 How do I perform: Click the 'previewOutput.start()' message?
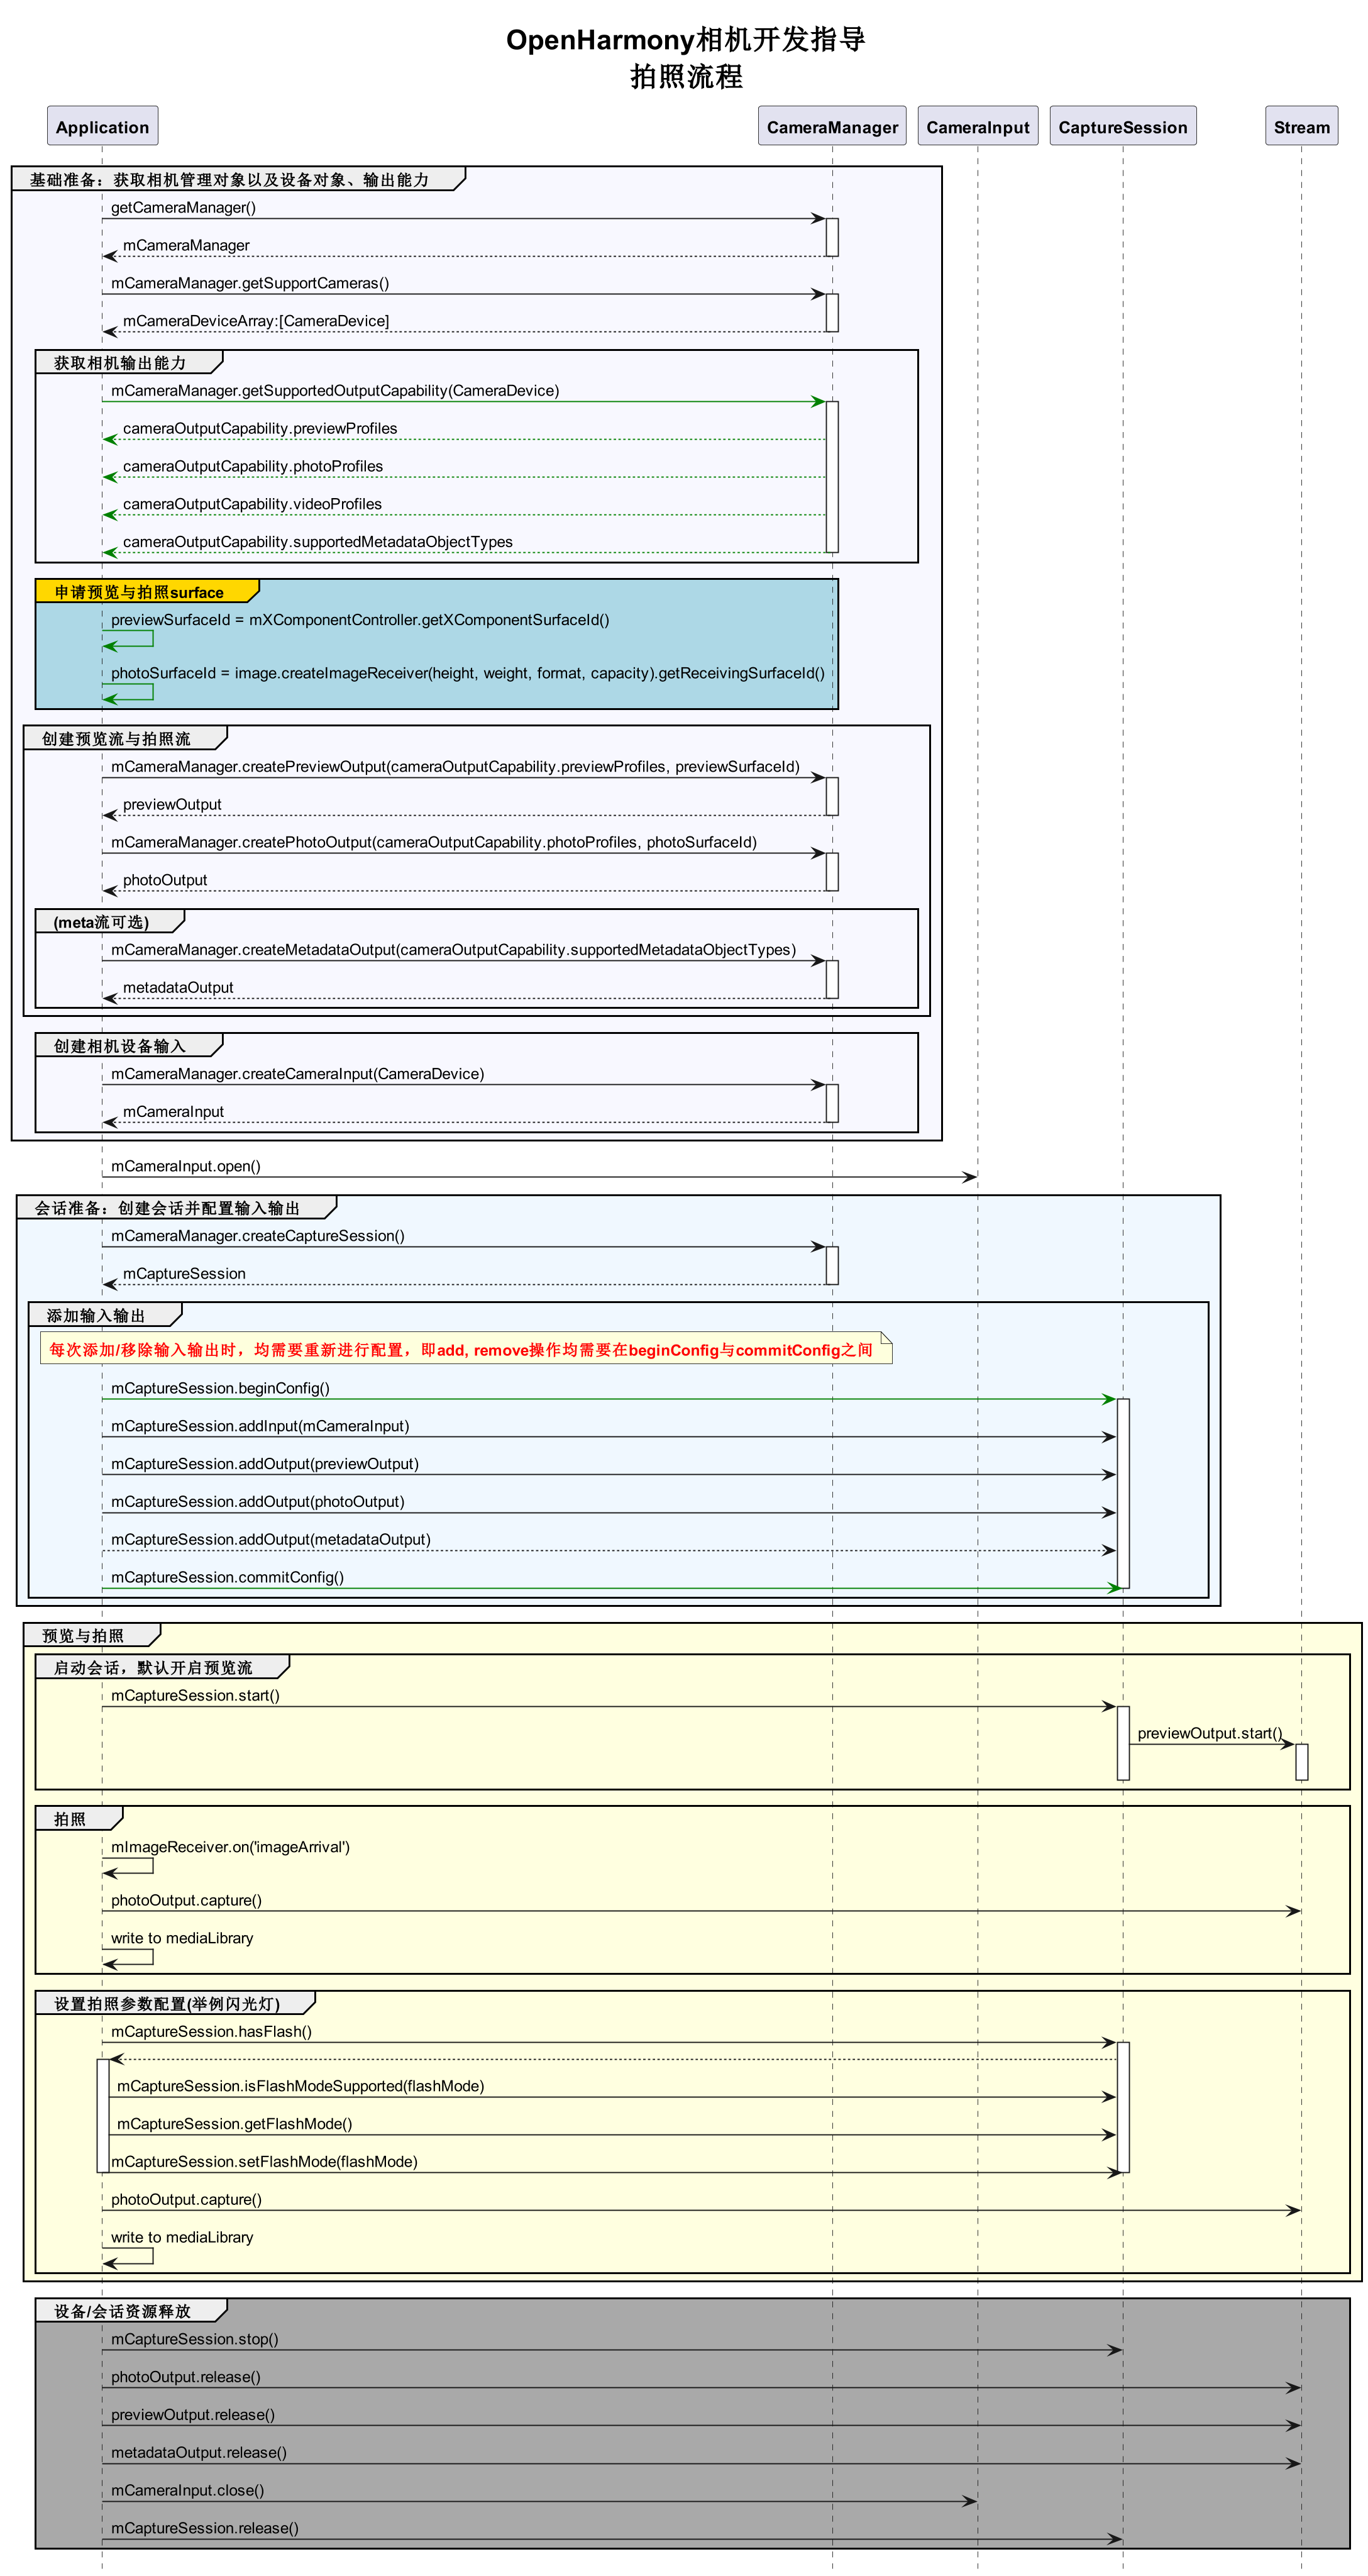[1210, 1734]
